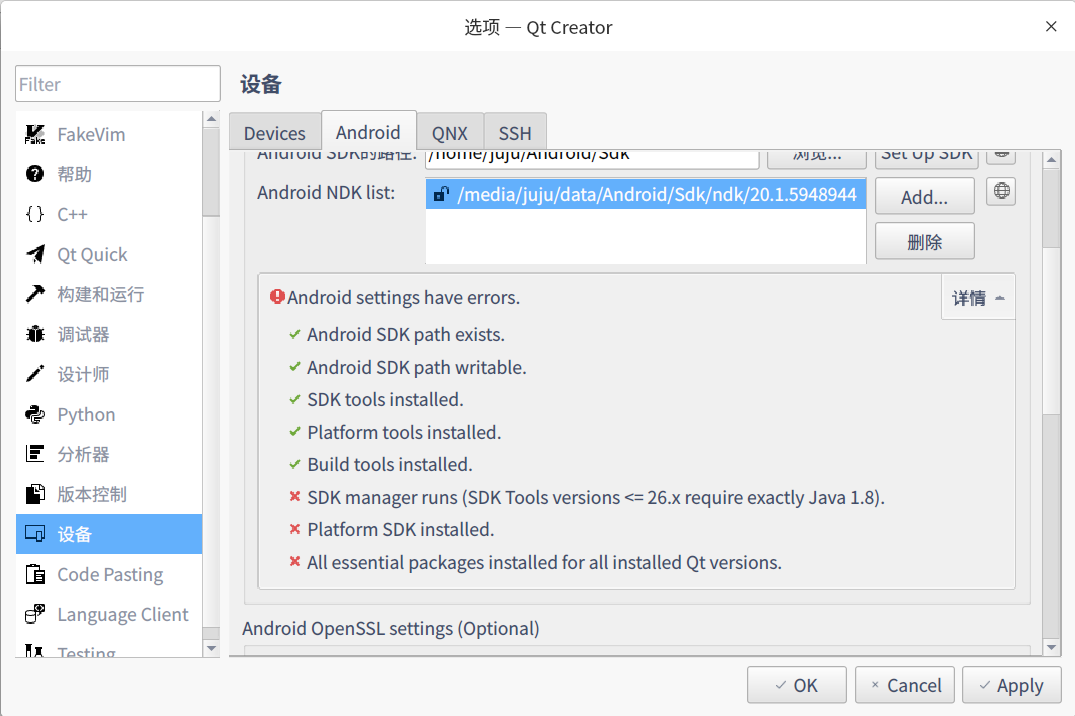Viewport: 1075px width, 716px height.
Task: Open the Qt Quick category icon
Action: pos(35,254)
